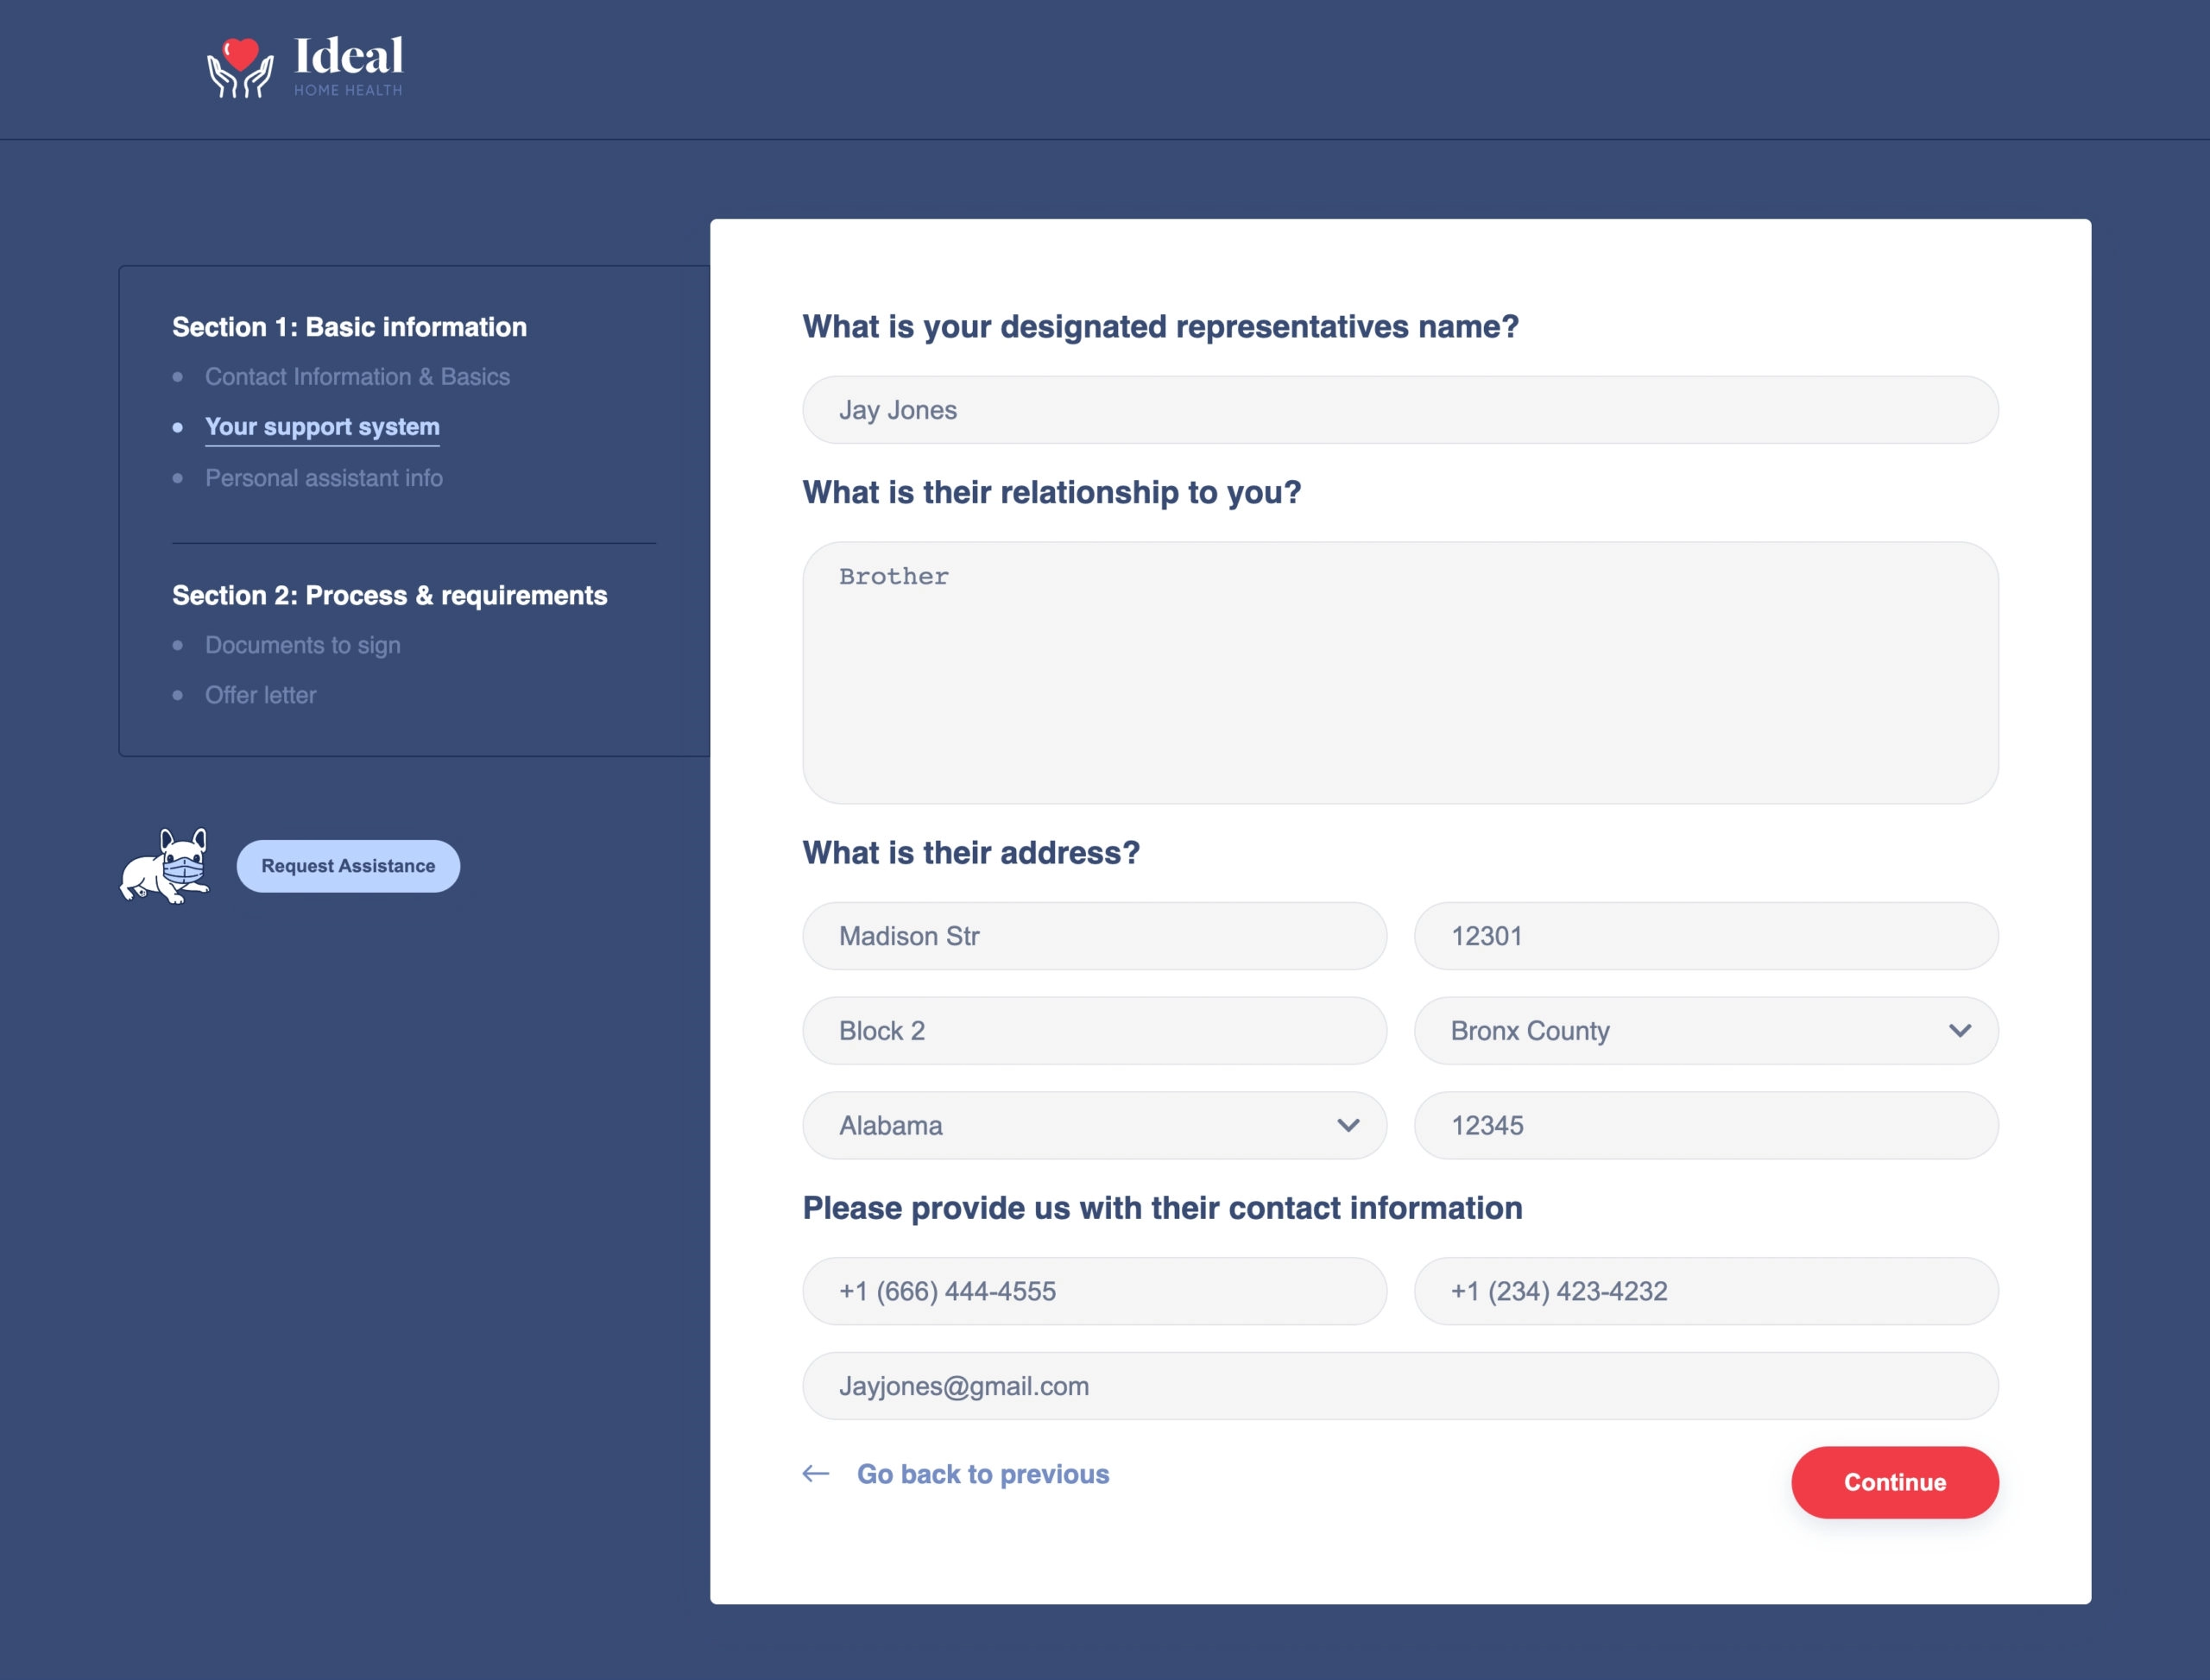Go to Contact Information & Basics step
The height and width of the screenshot is (1680, 2210).
pyautogui.click(x=357, y=377)
